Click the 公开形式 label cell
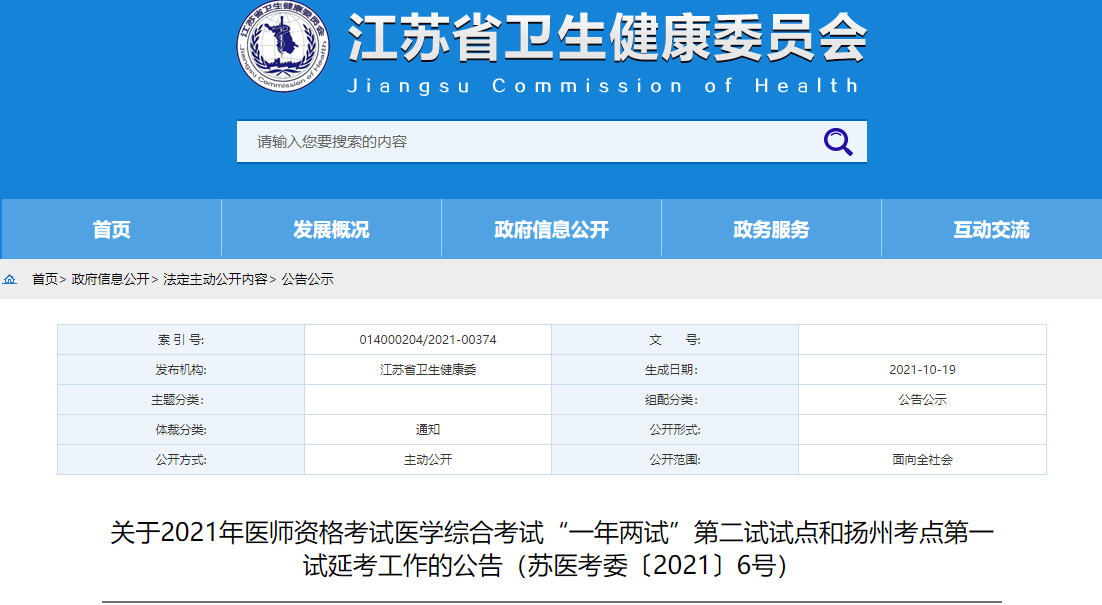The height and width of the screenshot is (605, 1102). 675,429
